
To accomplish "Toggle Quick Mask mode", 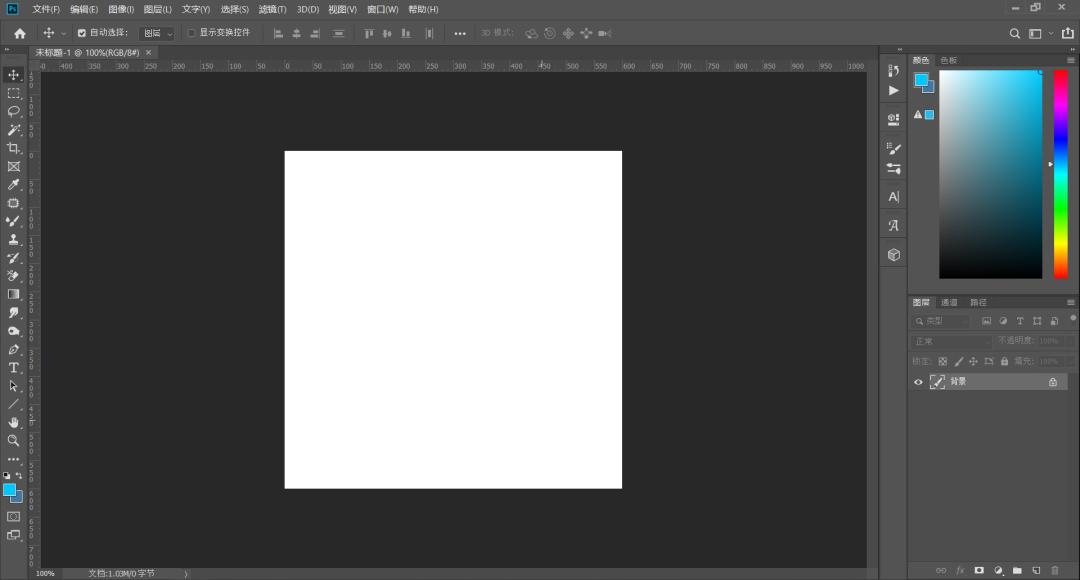I will click(x=13, y=517).
